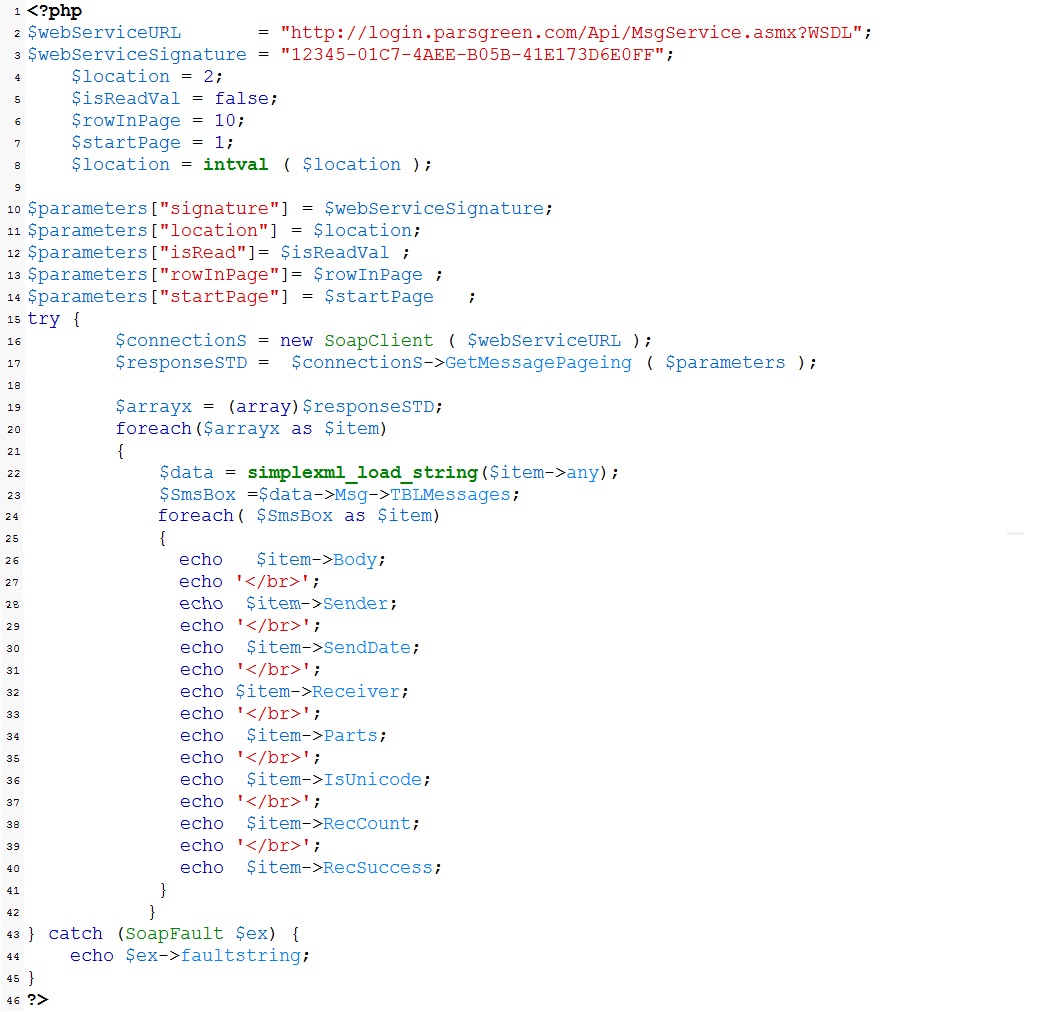Click the GetMessagePageing method call
The width and height of the screenshot is (1040, 1012).
coord(539,363)
